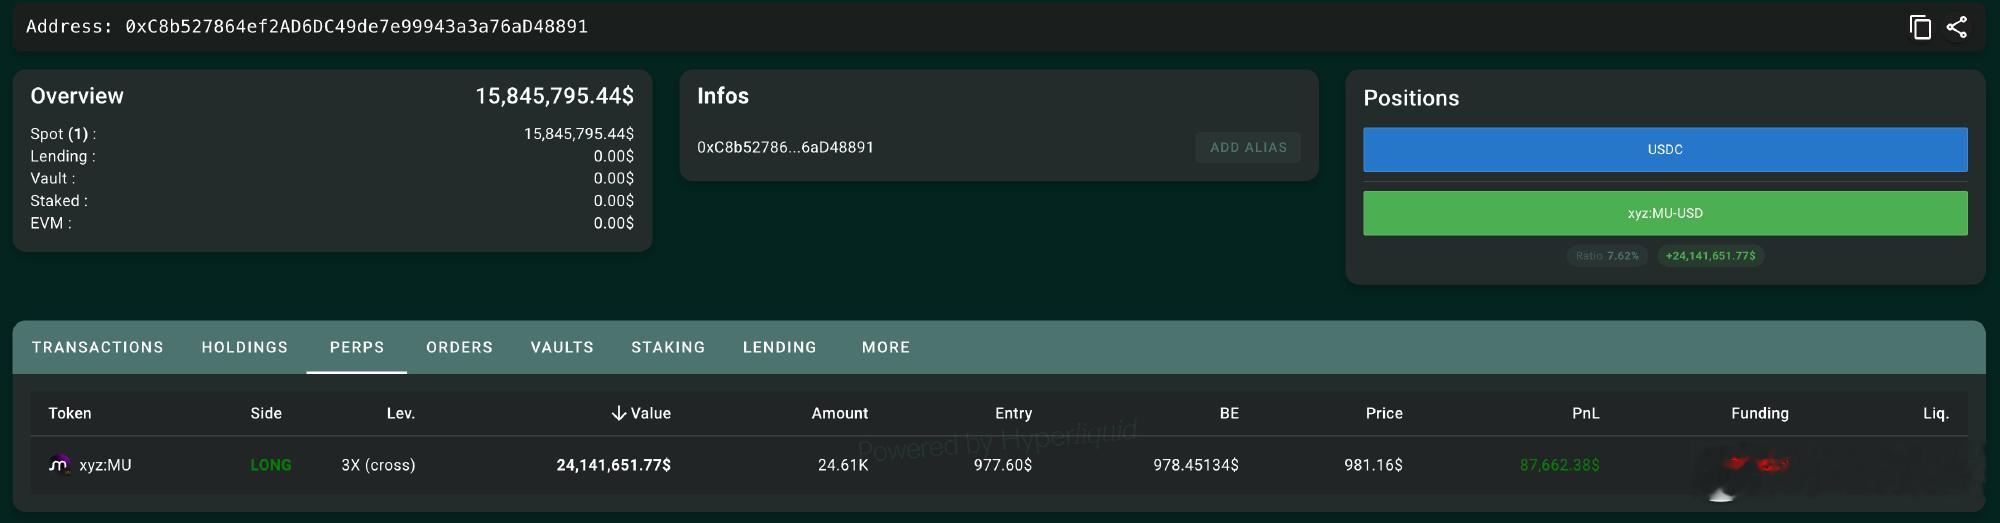Viewport: 2000px width, 523px height.
Task: Select the Perps tab
Action: [x=357, y=347]
